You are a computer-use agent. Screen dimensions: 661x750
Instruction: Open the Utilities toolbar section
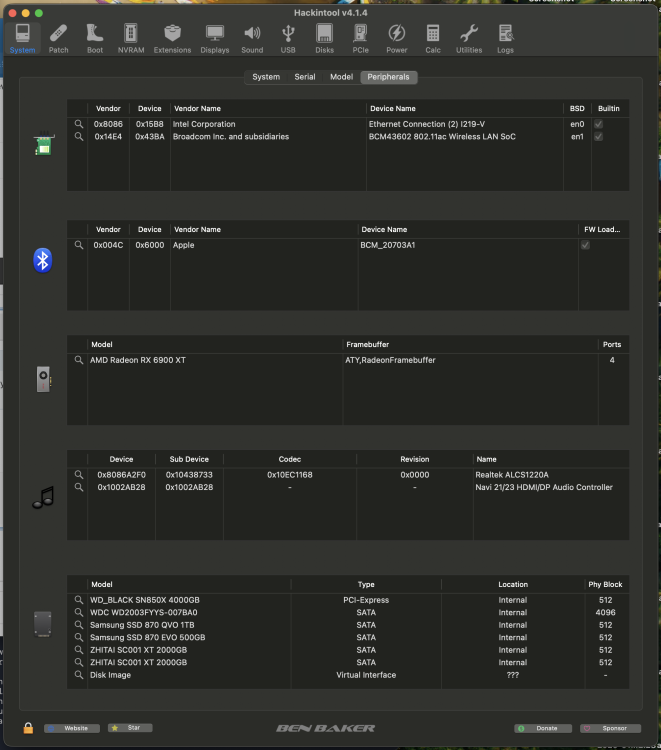point(469,39)
